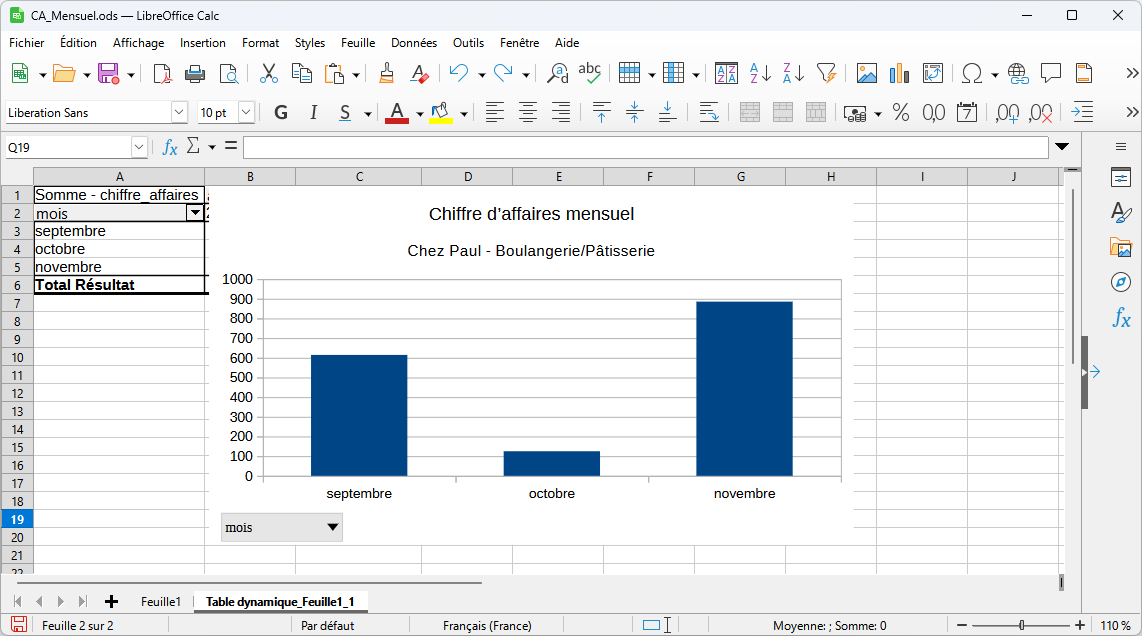Click the Print icon in toolbar
The width and height of the screenshot is (1142, 636).
point(195,74)
